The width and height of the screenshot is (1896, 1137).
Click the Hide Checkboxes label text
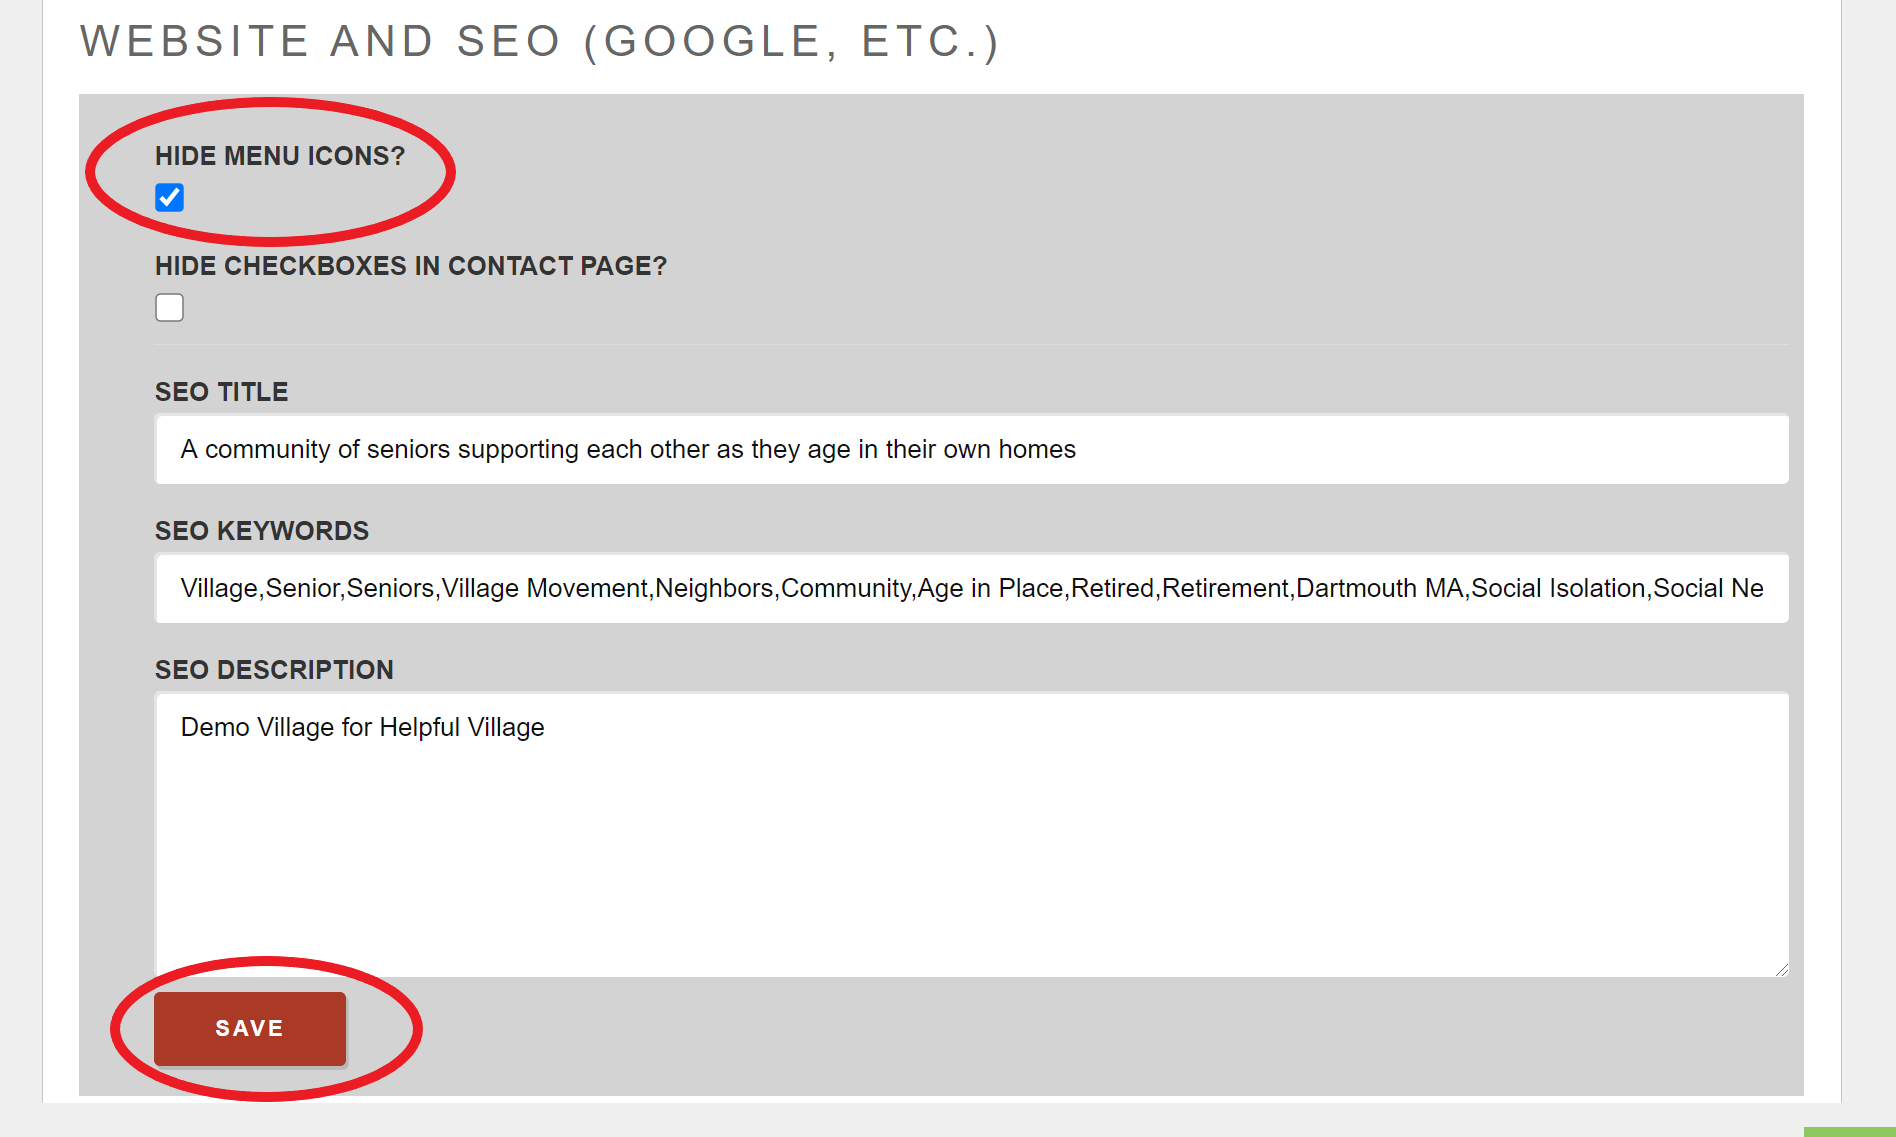coord(410,266)
